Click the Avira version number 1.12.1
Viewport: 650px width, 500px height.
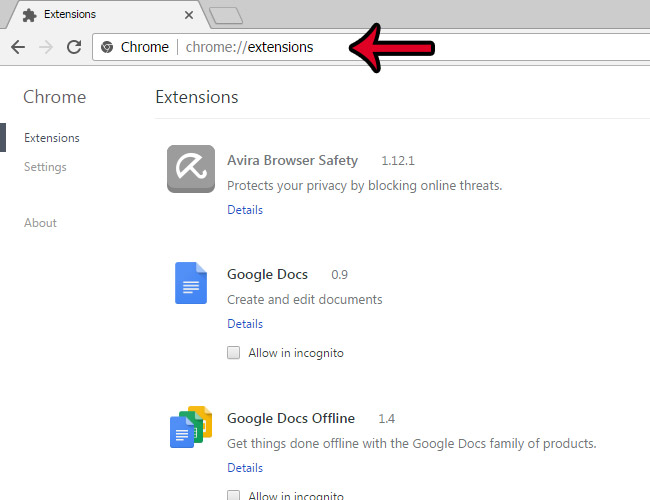(x=398, y=160)
